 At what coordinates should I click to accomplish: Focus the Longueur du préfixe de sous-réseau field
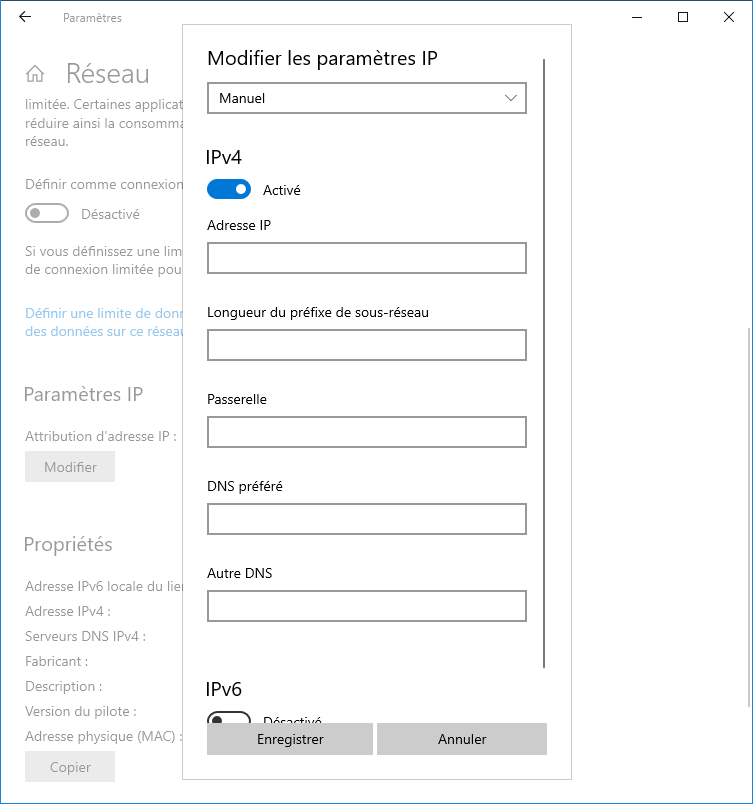367,345
